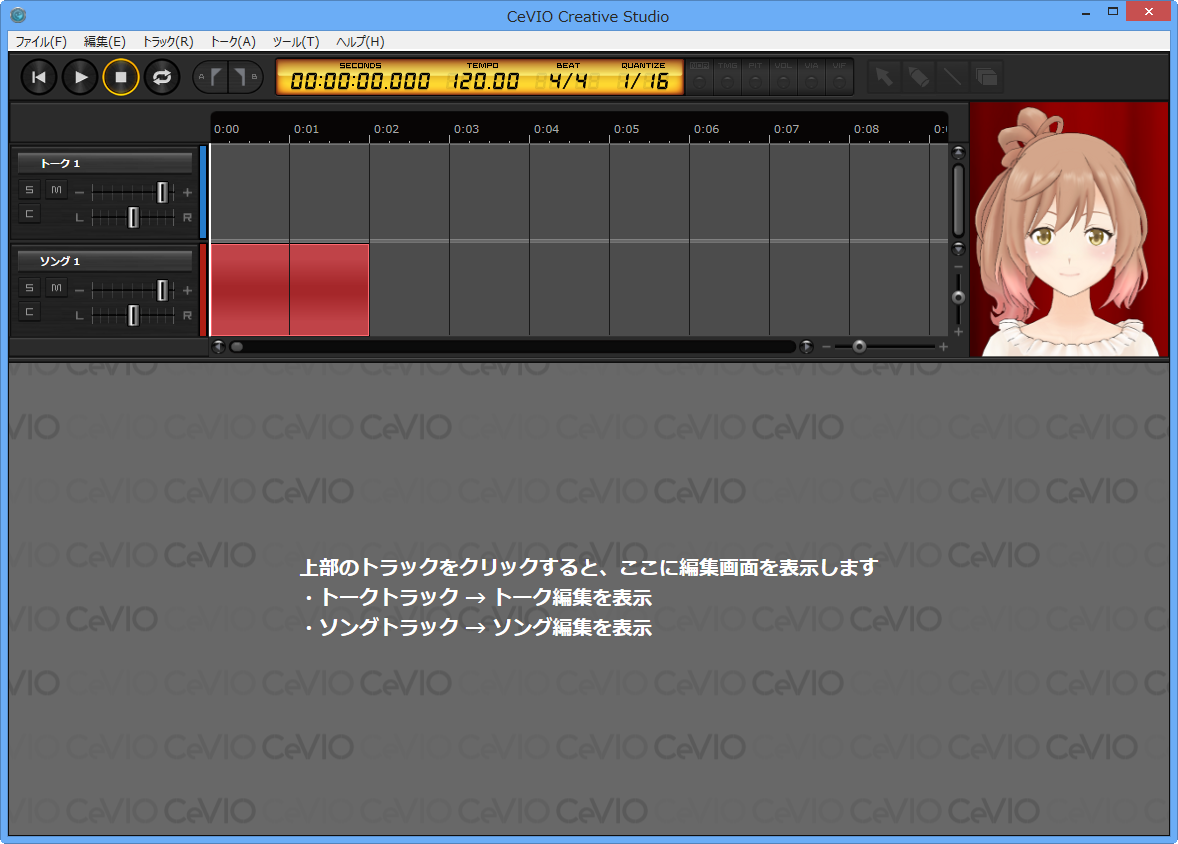Open the ファイル(F) menu
The width and height of the screenshot is (1178, 844).
click(41, 42)
